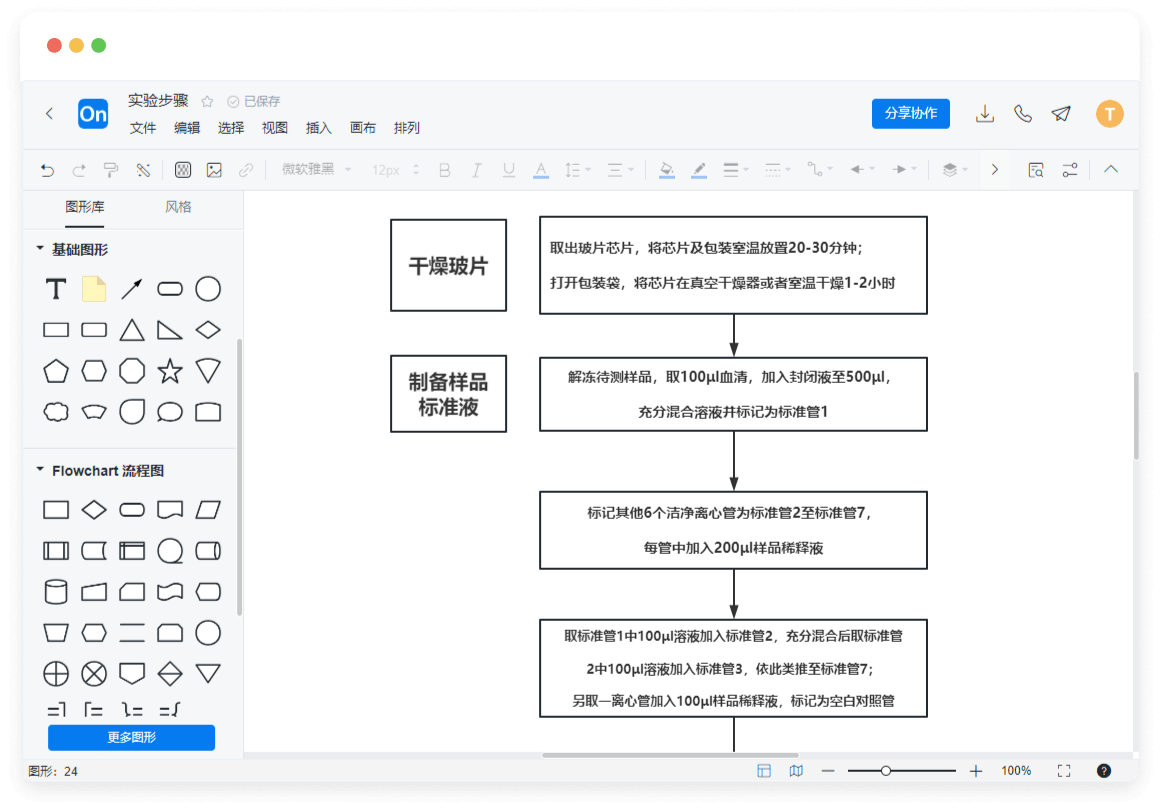Click the paper plane publish icon

click(1061, 114)
